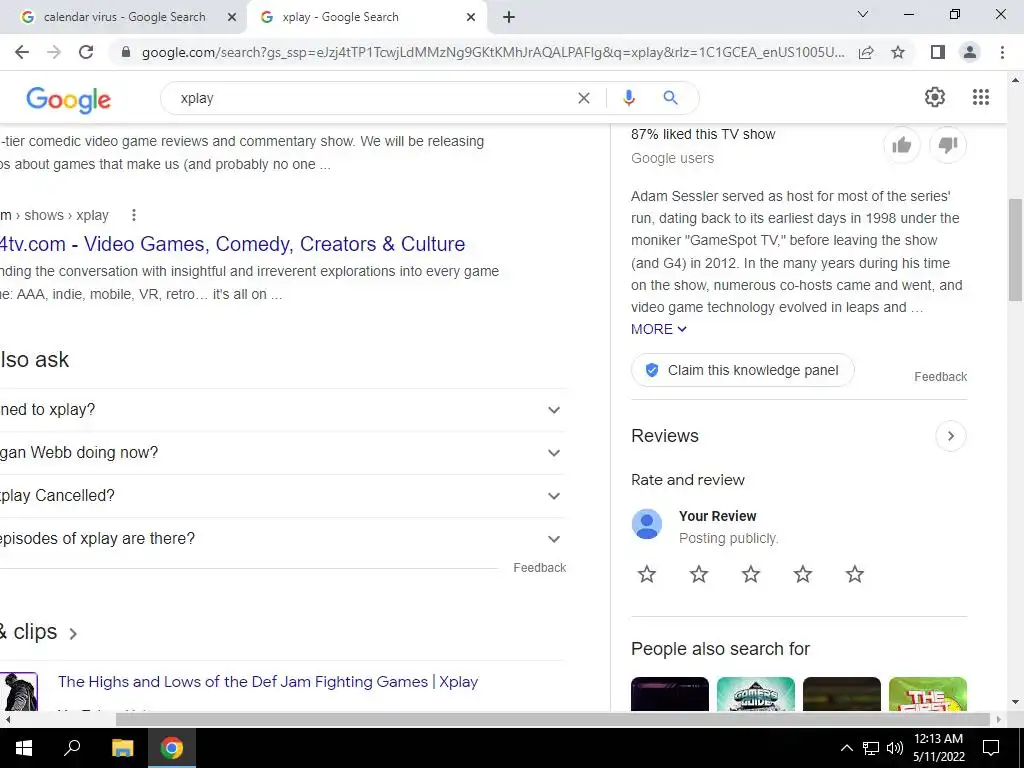The height and width of the screenshot is (768, 1024).
Task: Open a new browser tab
Action: pyautogui.click(x=509, y=17)
